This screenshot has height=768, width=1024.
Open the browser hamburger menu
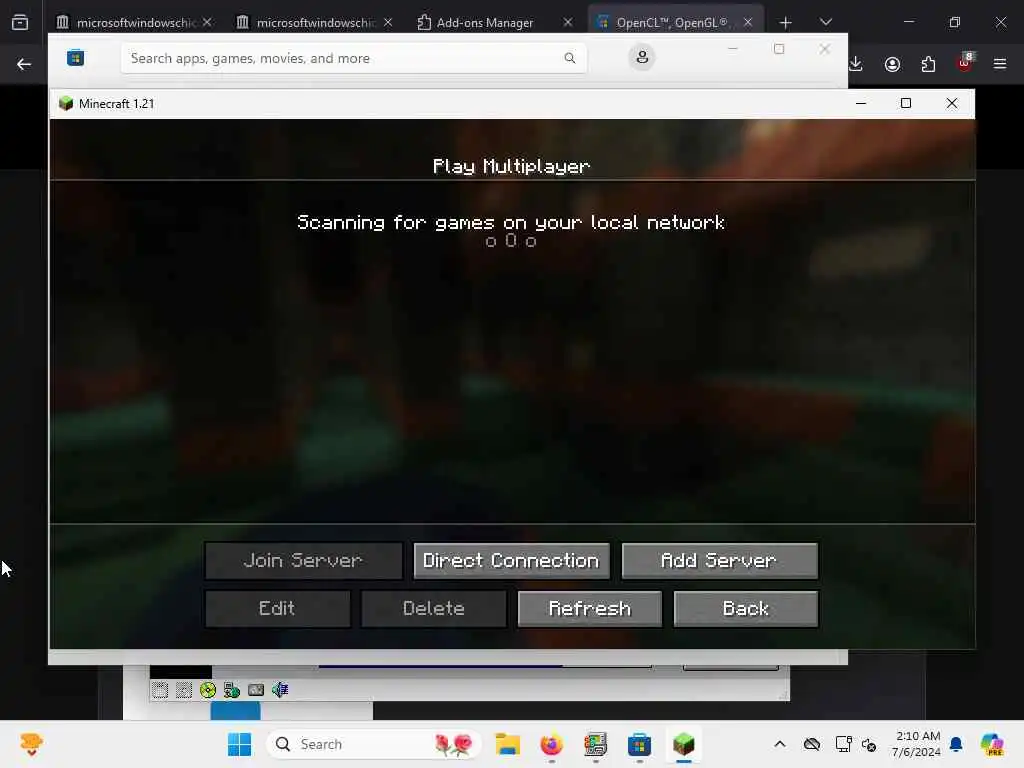[1000, 64]
